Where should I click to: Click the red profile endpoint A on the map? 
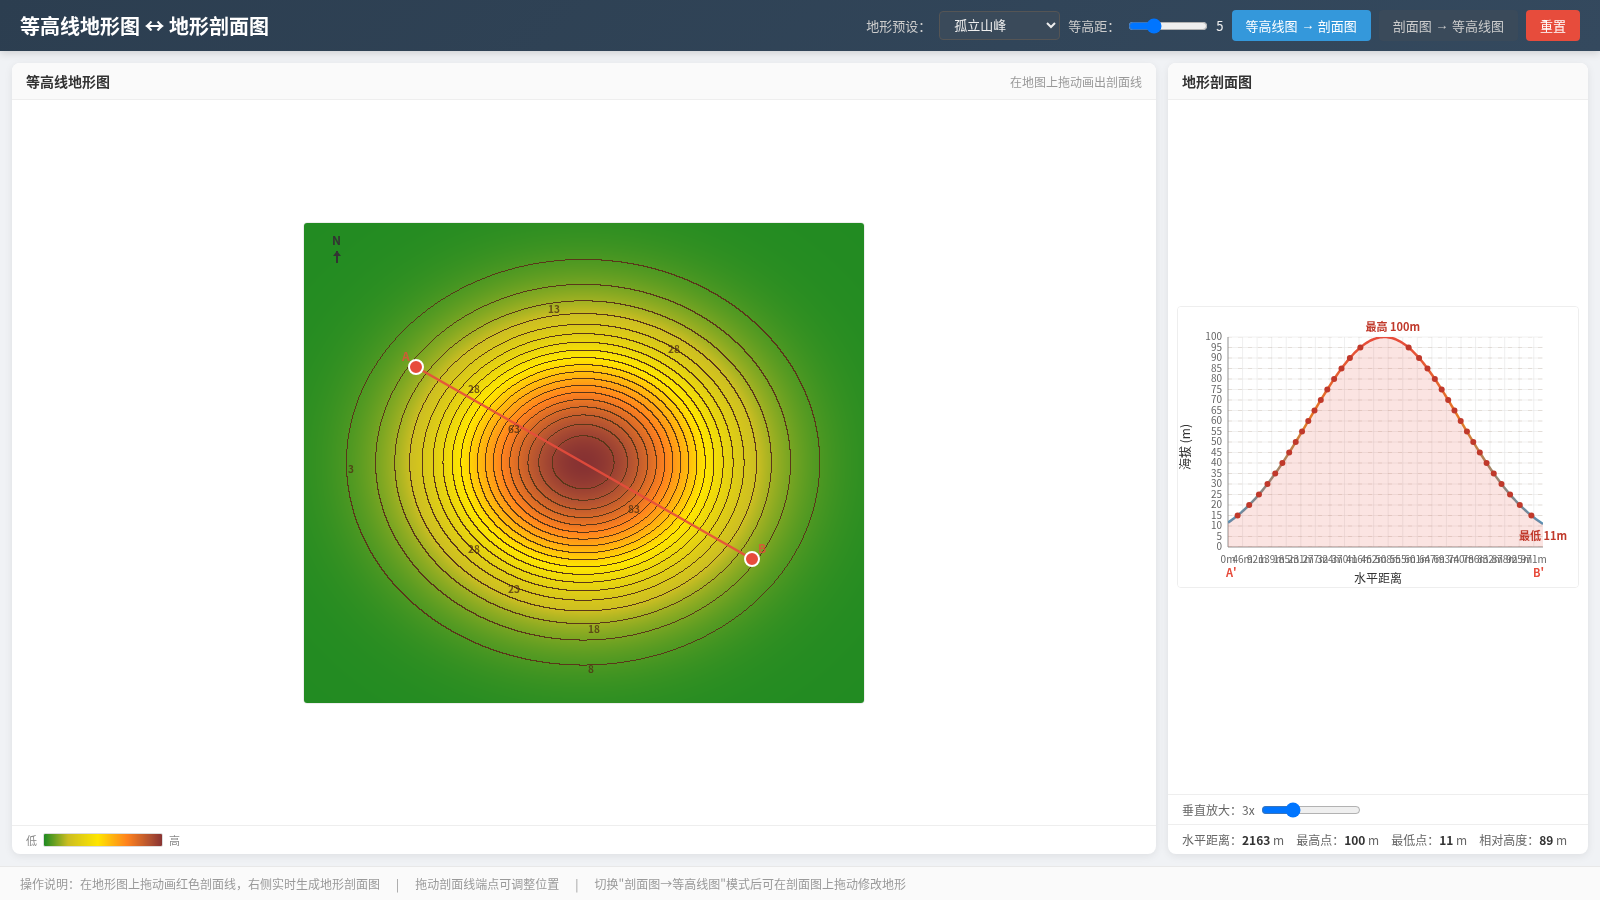[x=416, y=367]
